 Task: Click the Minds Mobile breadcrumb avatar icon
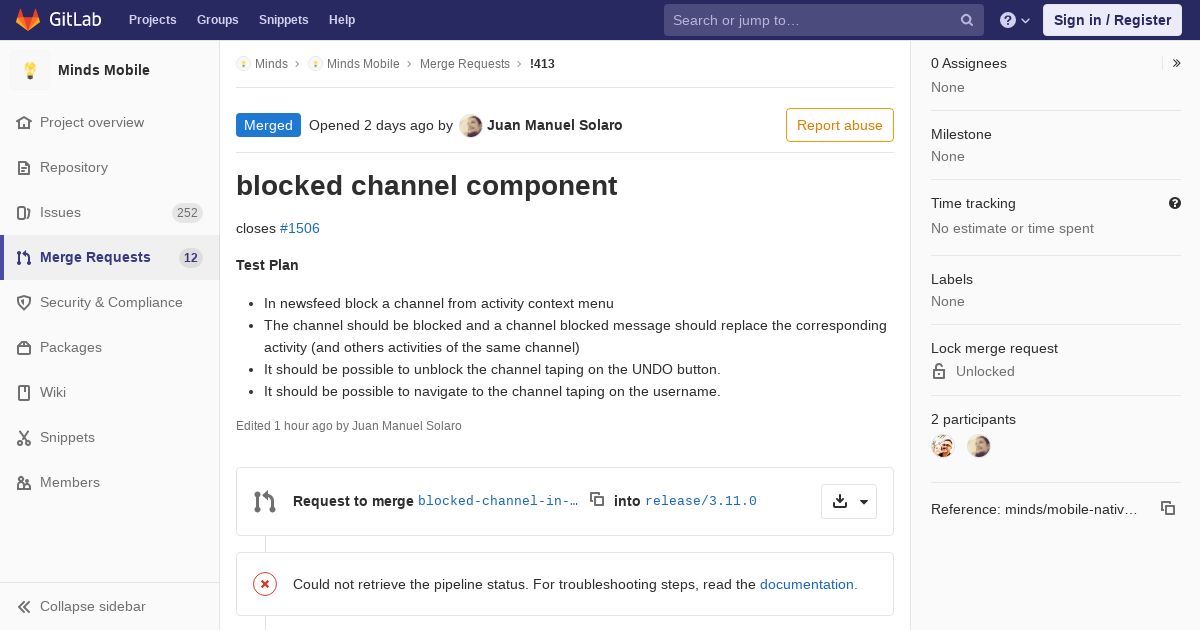point(315,63)
